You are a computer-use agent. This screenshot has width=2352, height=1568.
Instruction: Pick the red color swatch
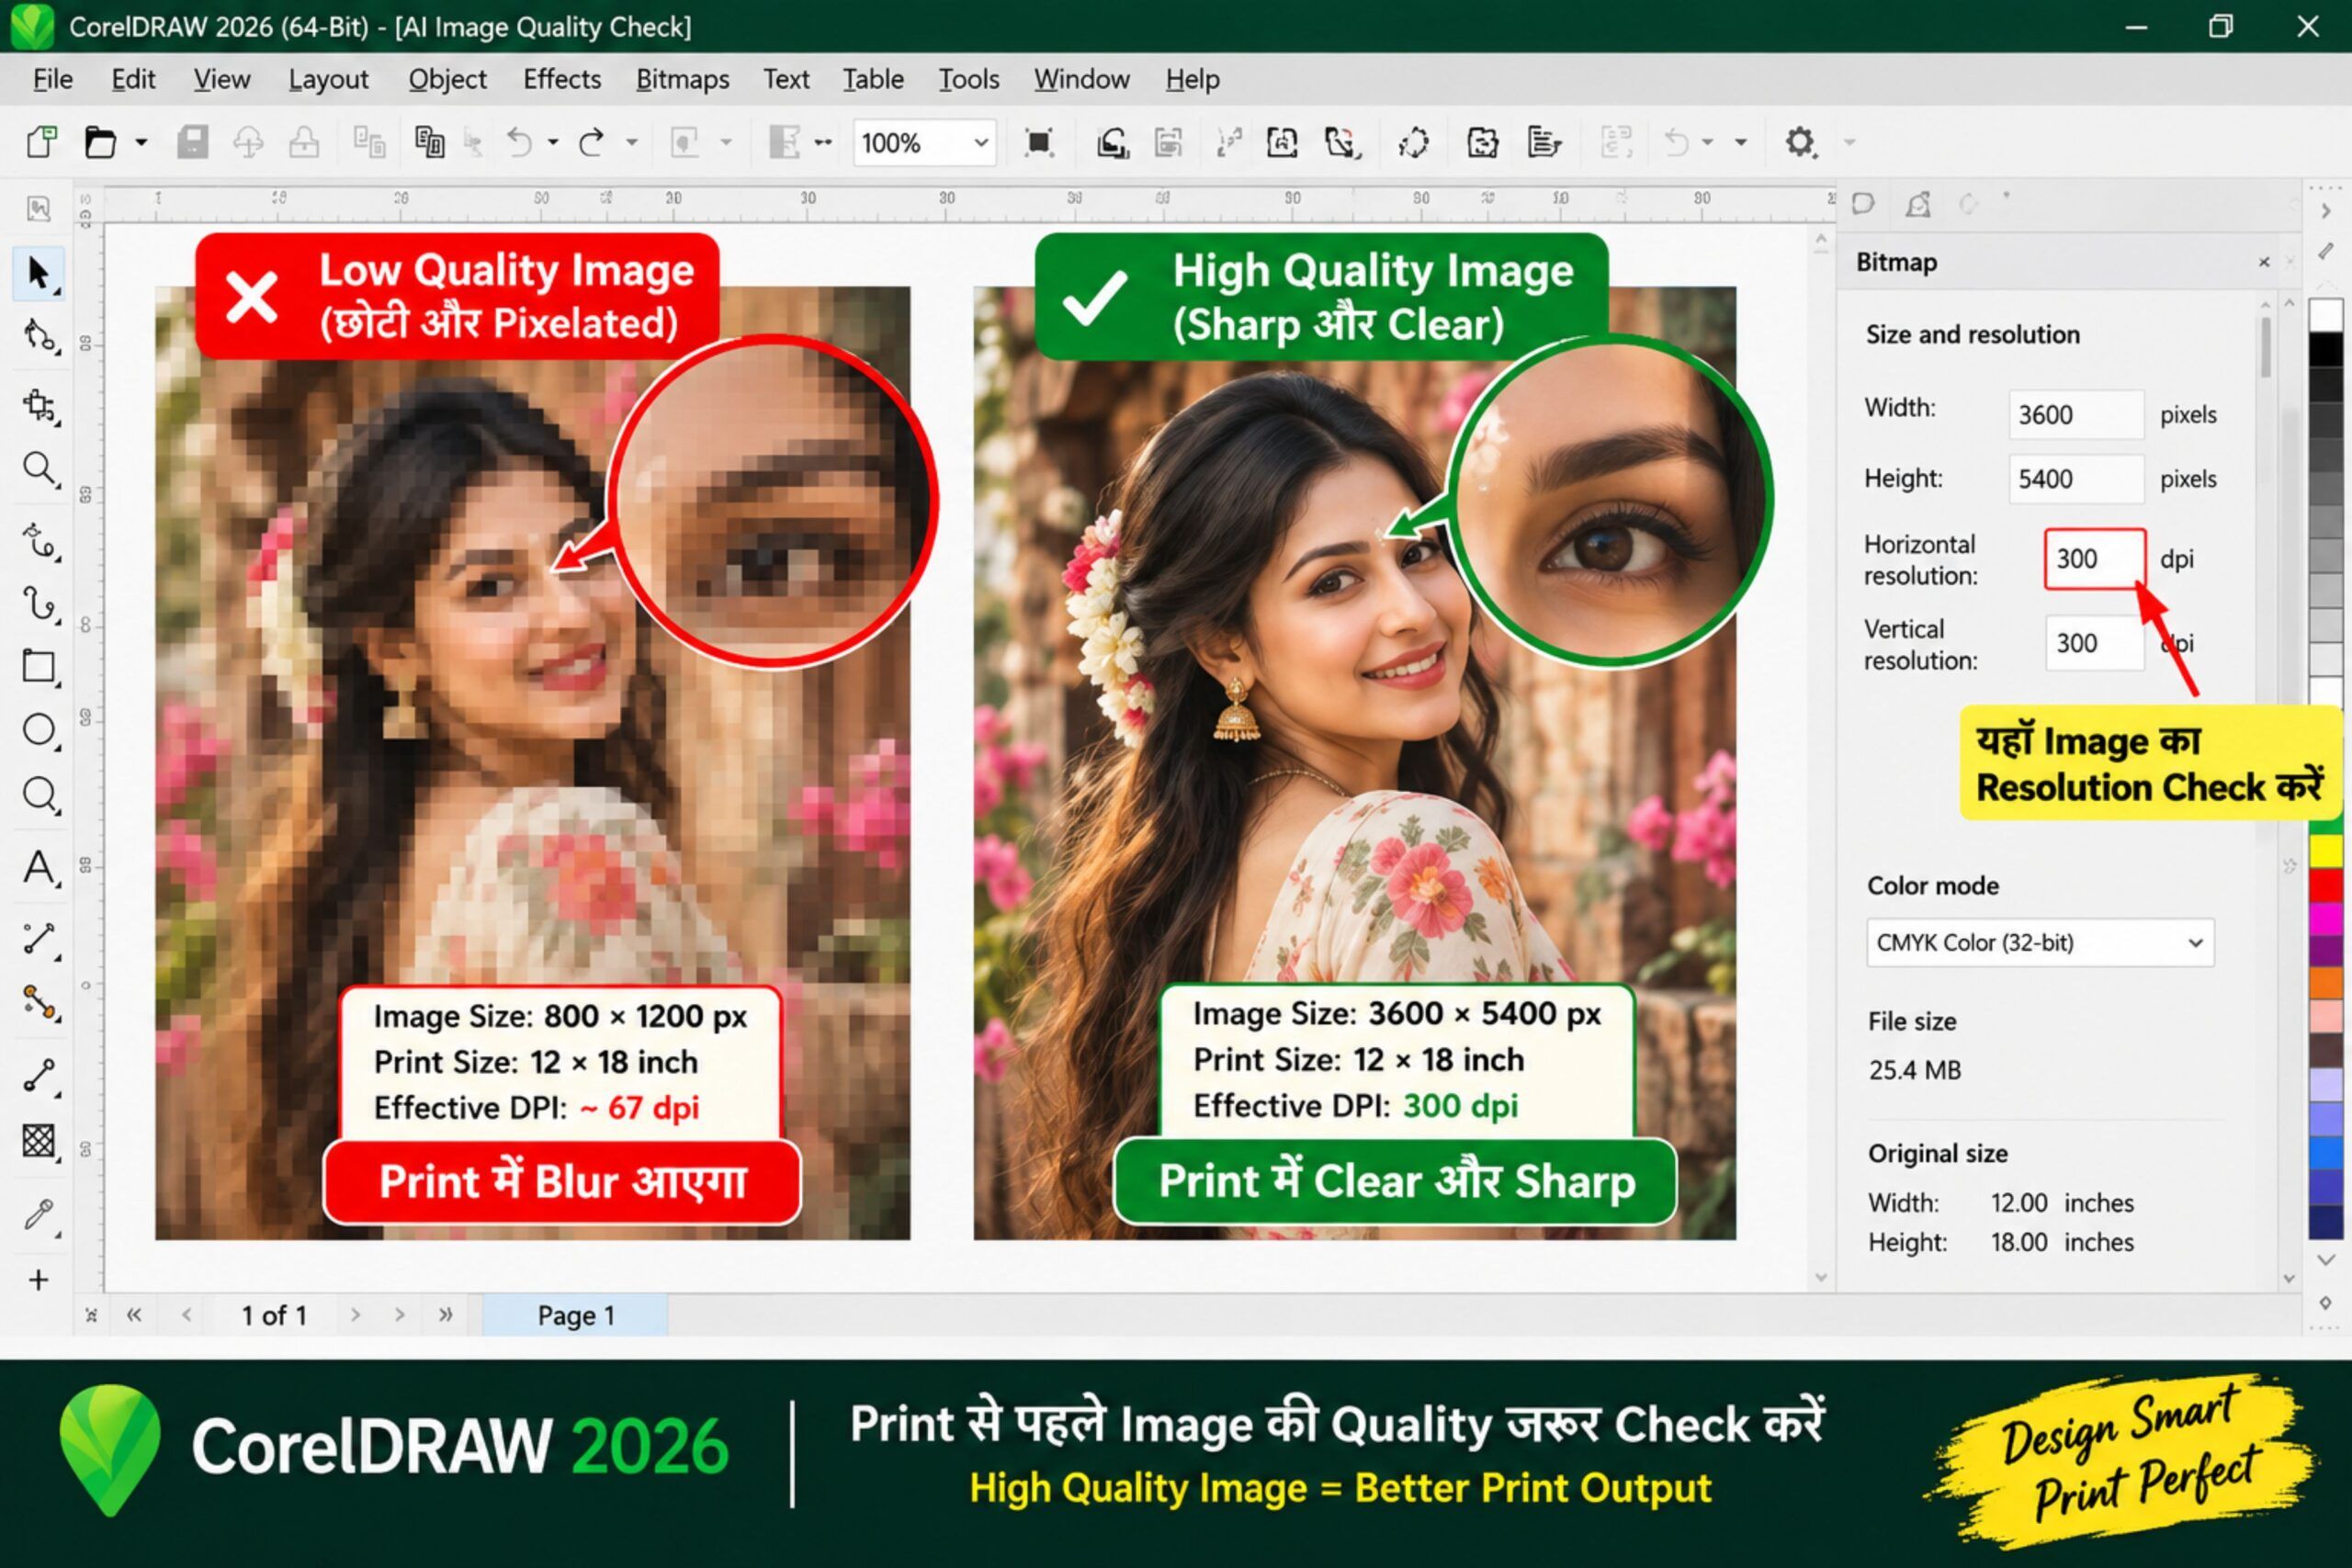click(2326, 885)
